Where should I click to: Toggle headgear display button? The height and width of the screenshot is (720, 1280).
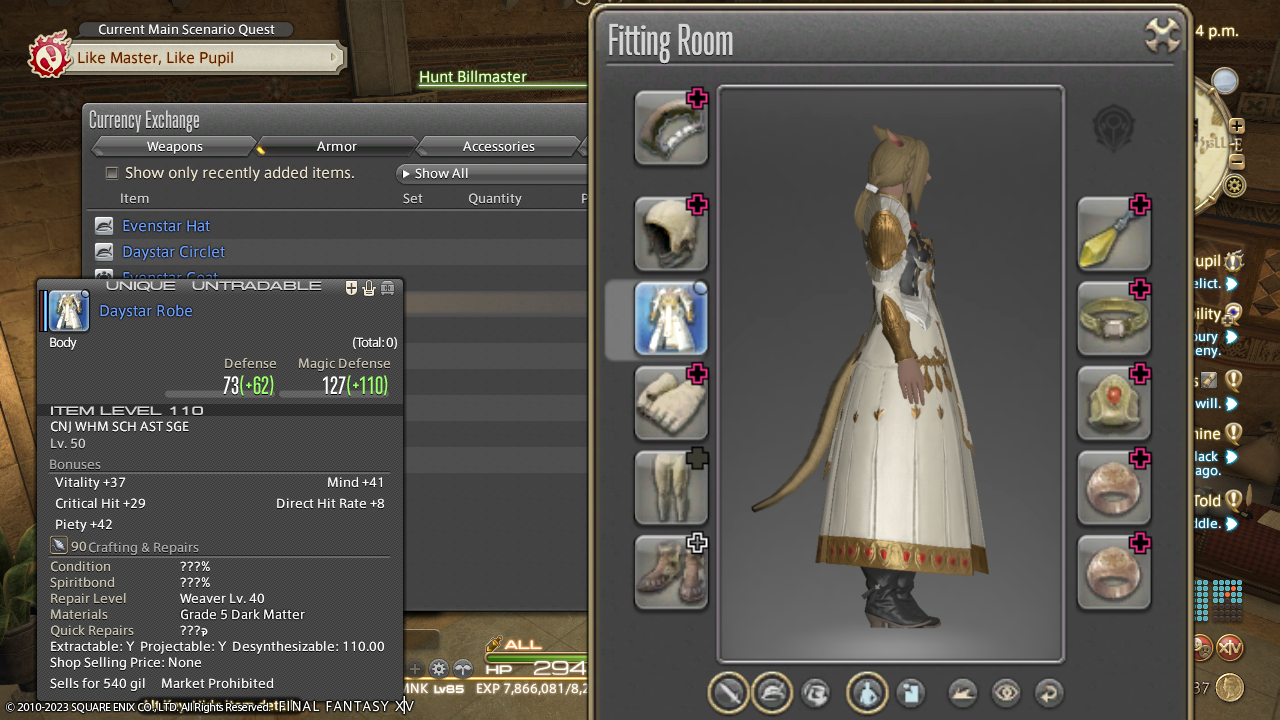click(772, 693)
